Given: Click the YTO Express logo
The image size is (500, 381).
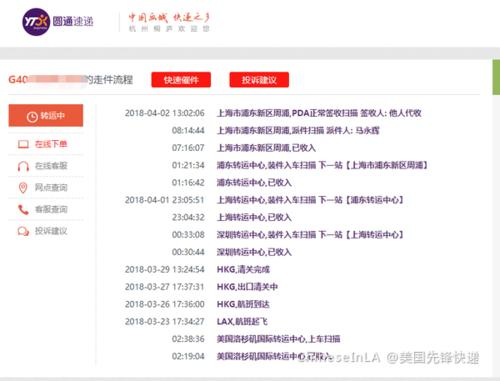Looking at the screenshot, I should (x=36, y=22).
